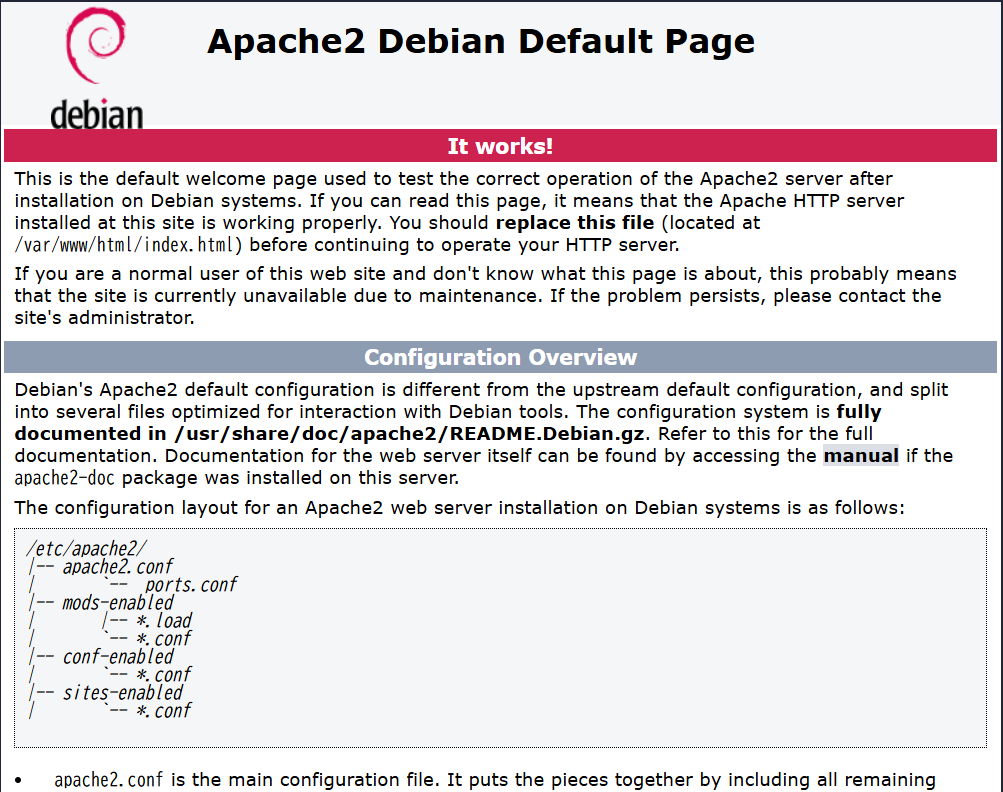The width and height of the screenshot is (1003, 792).
Task: Click the *.conf entry under mods-enabled
Action: [163, 638]
